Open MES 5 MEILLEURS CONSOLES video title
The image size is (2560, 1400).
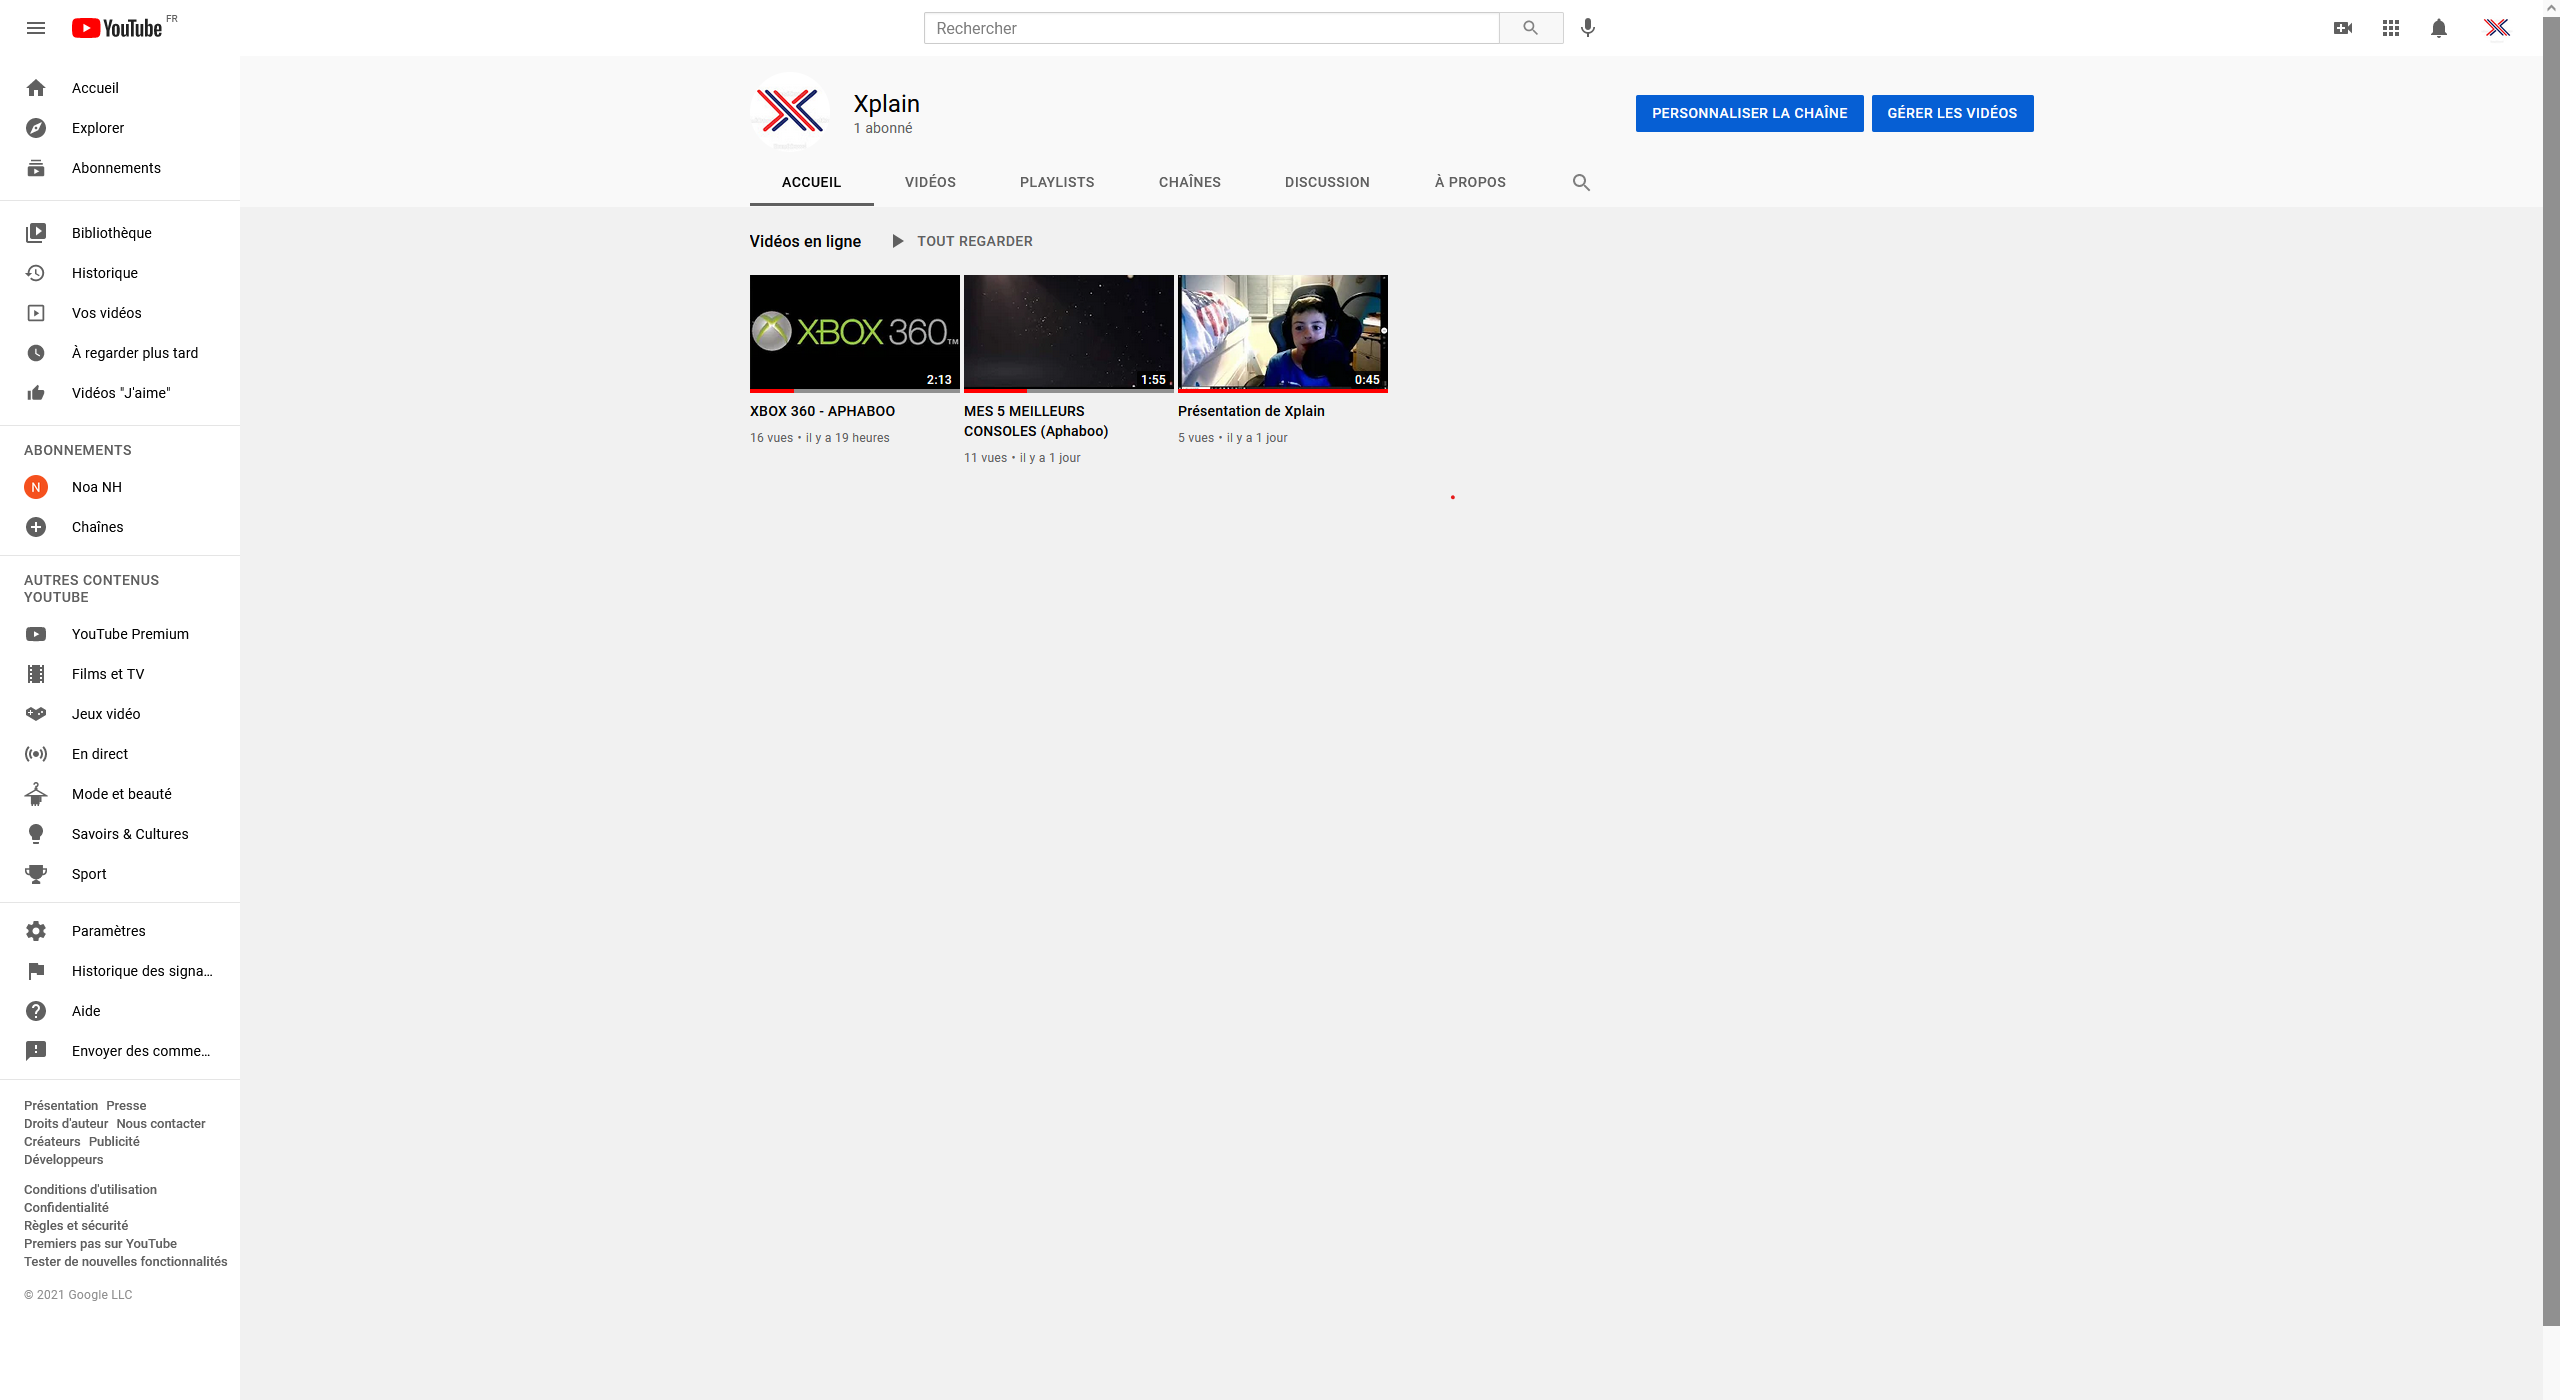coord(1036,421)
